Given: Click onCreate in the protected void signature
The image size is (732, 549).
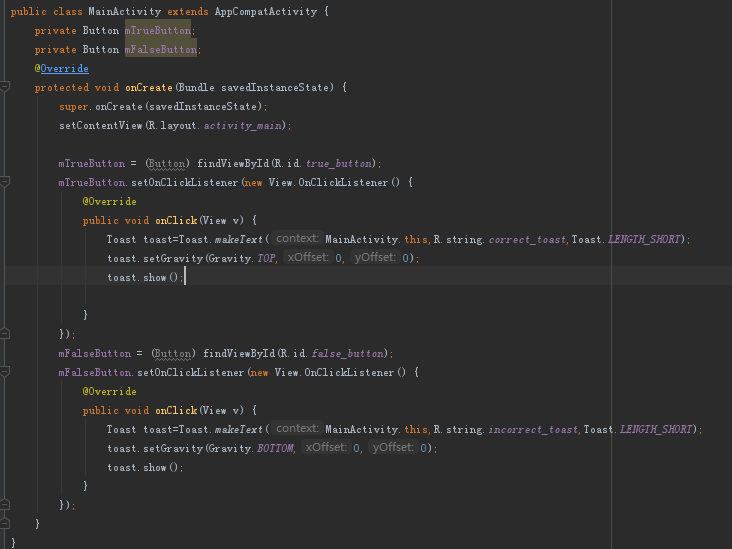Looking at the screenshot, I should tap(149, 88).
